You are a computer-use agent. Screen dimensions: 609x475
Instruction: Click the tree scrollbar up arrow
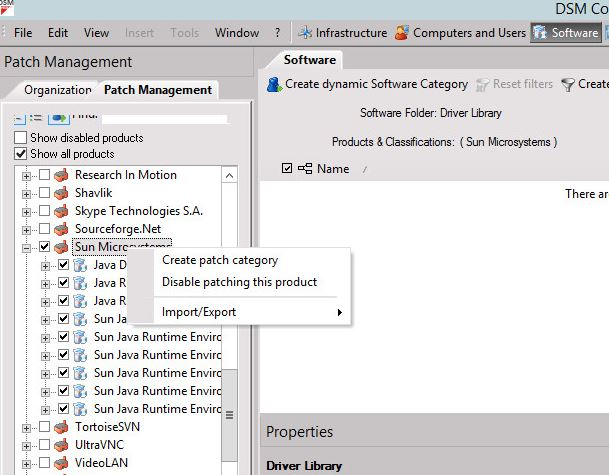coord(230,176)
